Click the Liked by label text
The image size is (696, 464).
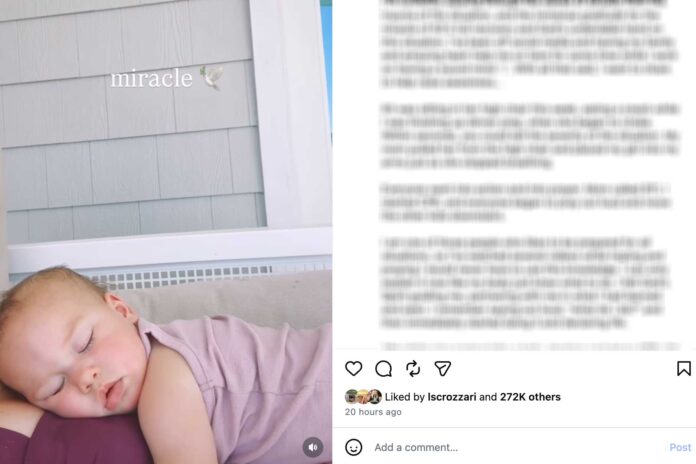[405, 397]
